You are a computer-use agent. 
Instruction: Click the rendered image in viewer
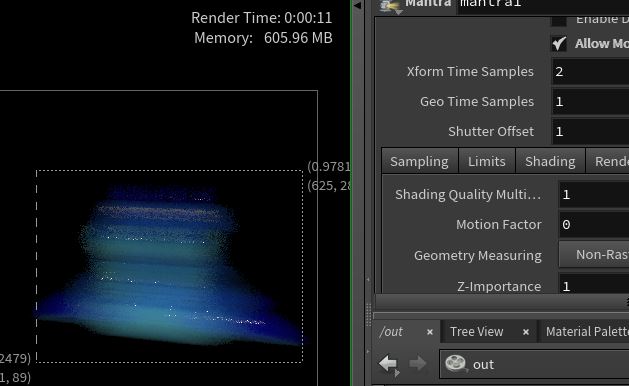pyautogui.click(x=169, y=266)
